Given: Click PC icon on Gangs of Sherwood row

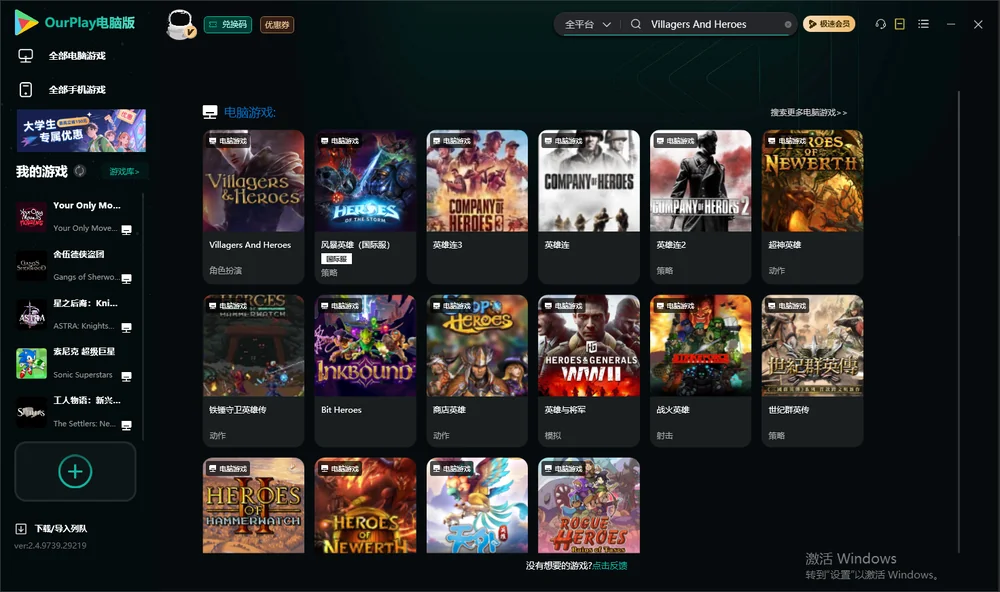Looking at the screenshot, I should pos(126,279).
